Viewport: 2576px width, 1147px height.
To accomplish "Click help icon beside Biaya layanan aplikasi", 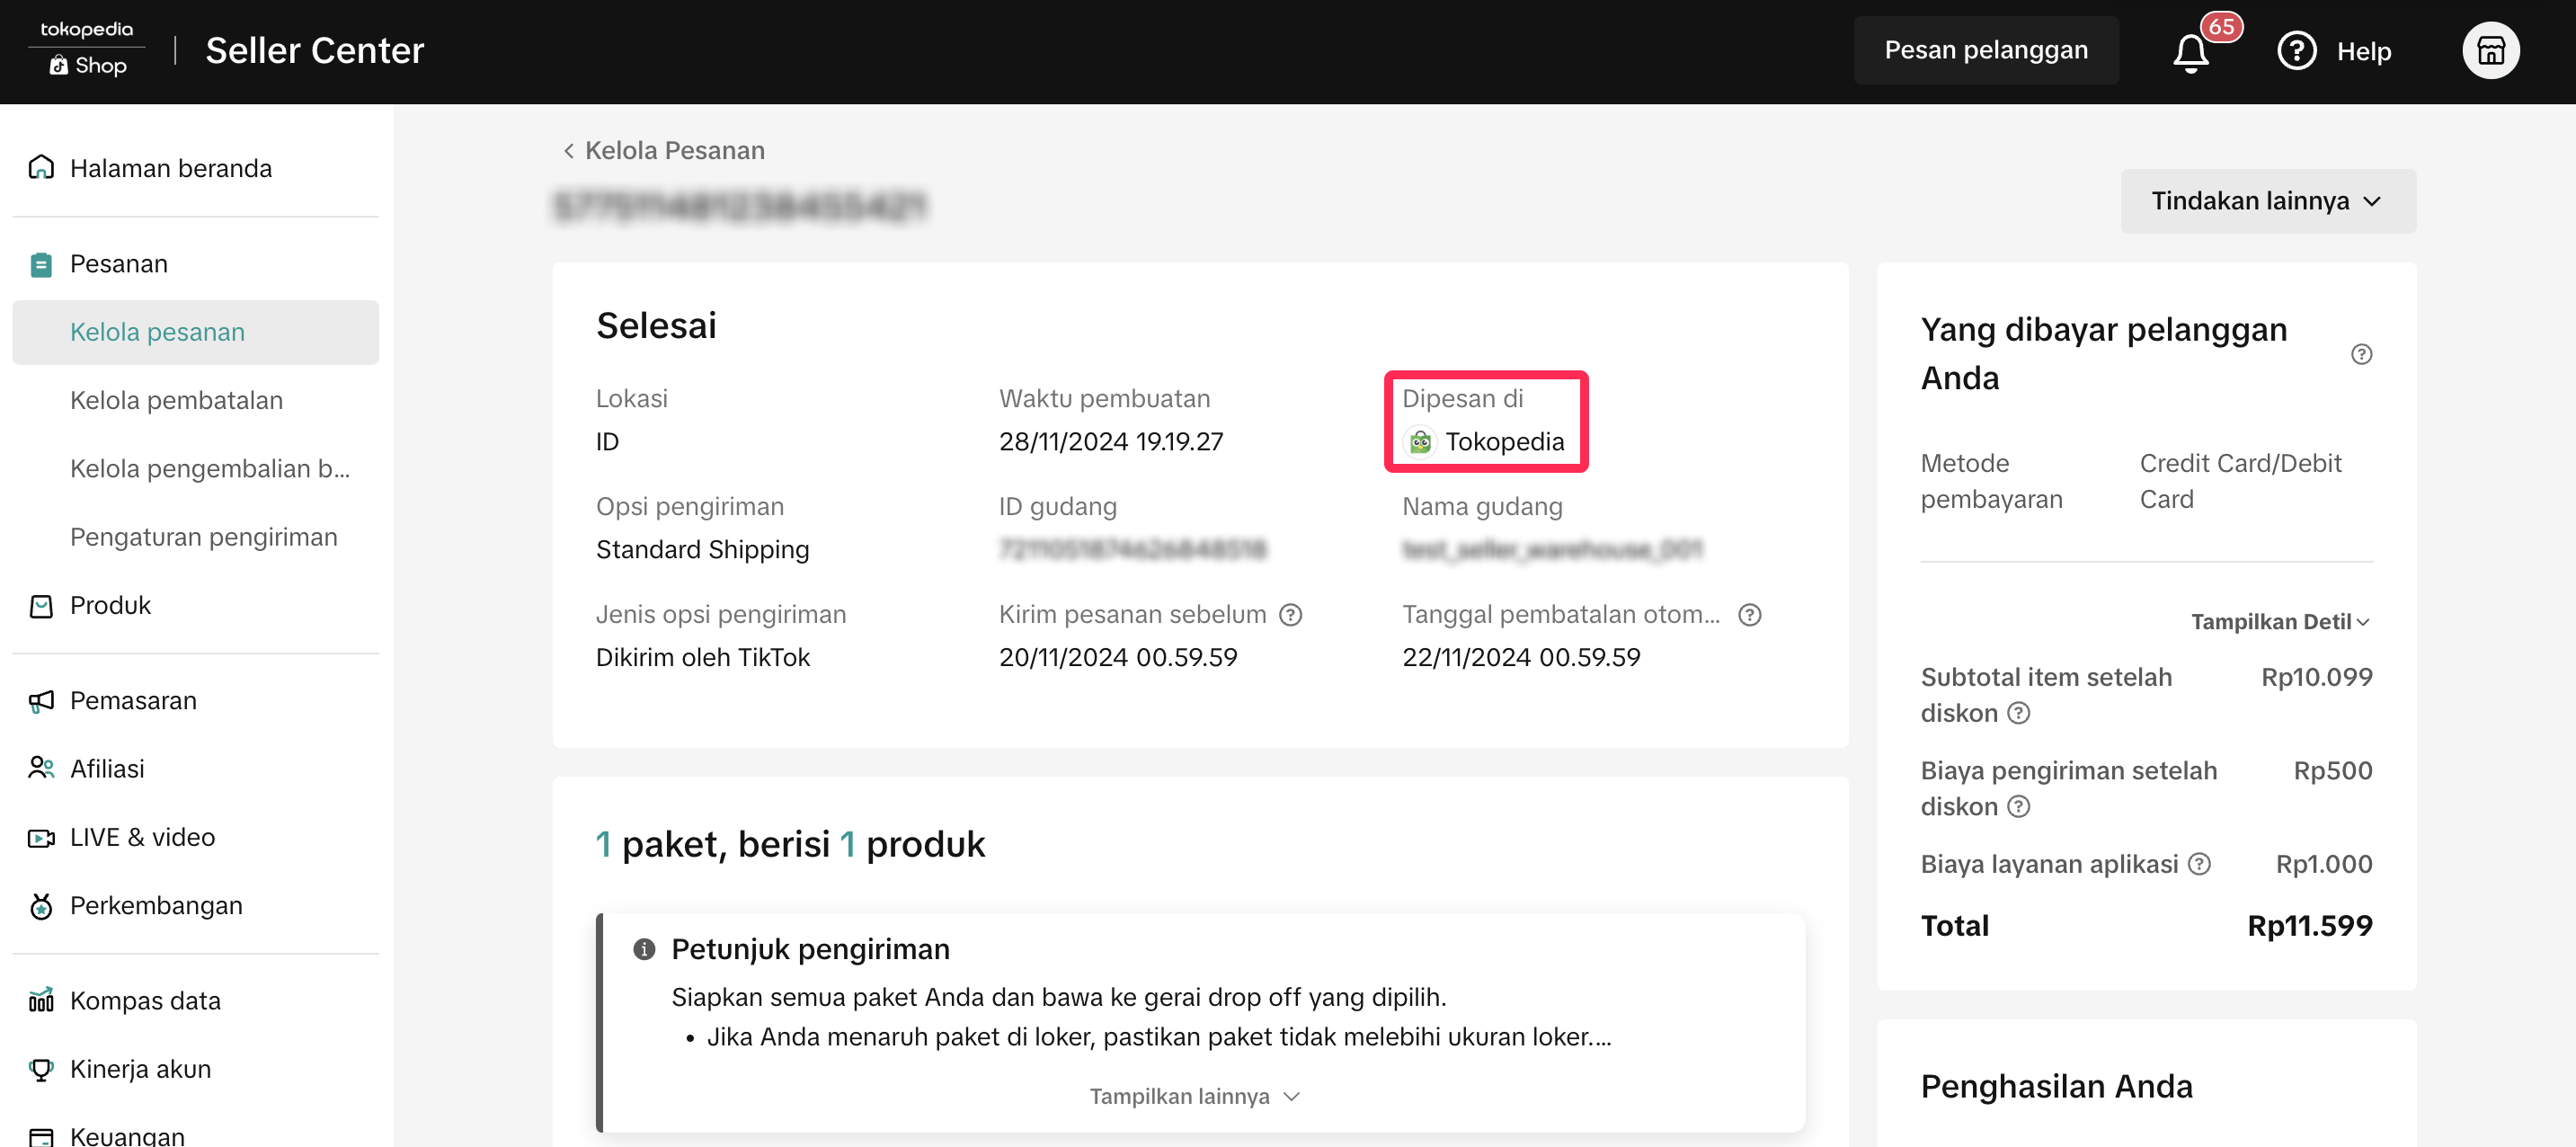I will click(x=2199, y=864).
